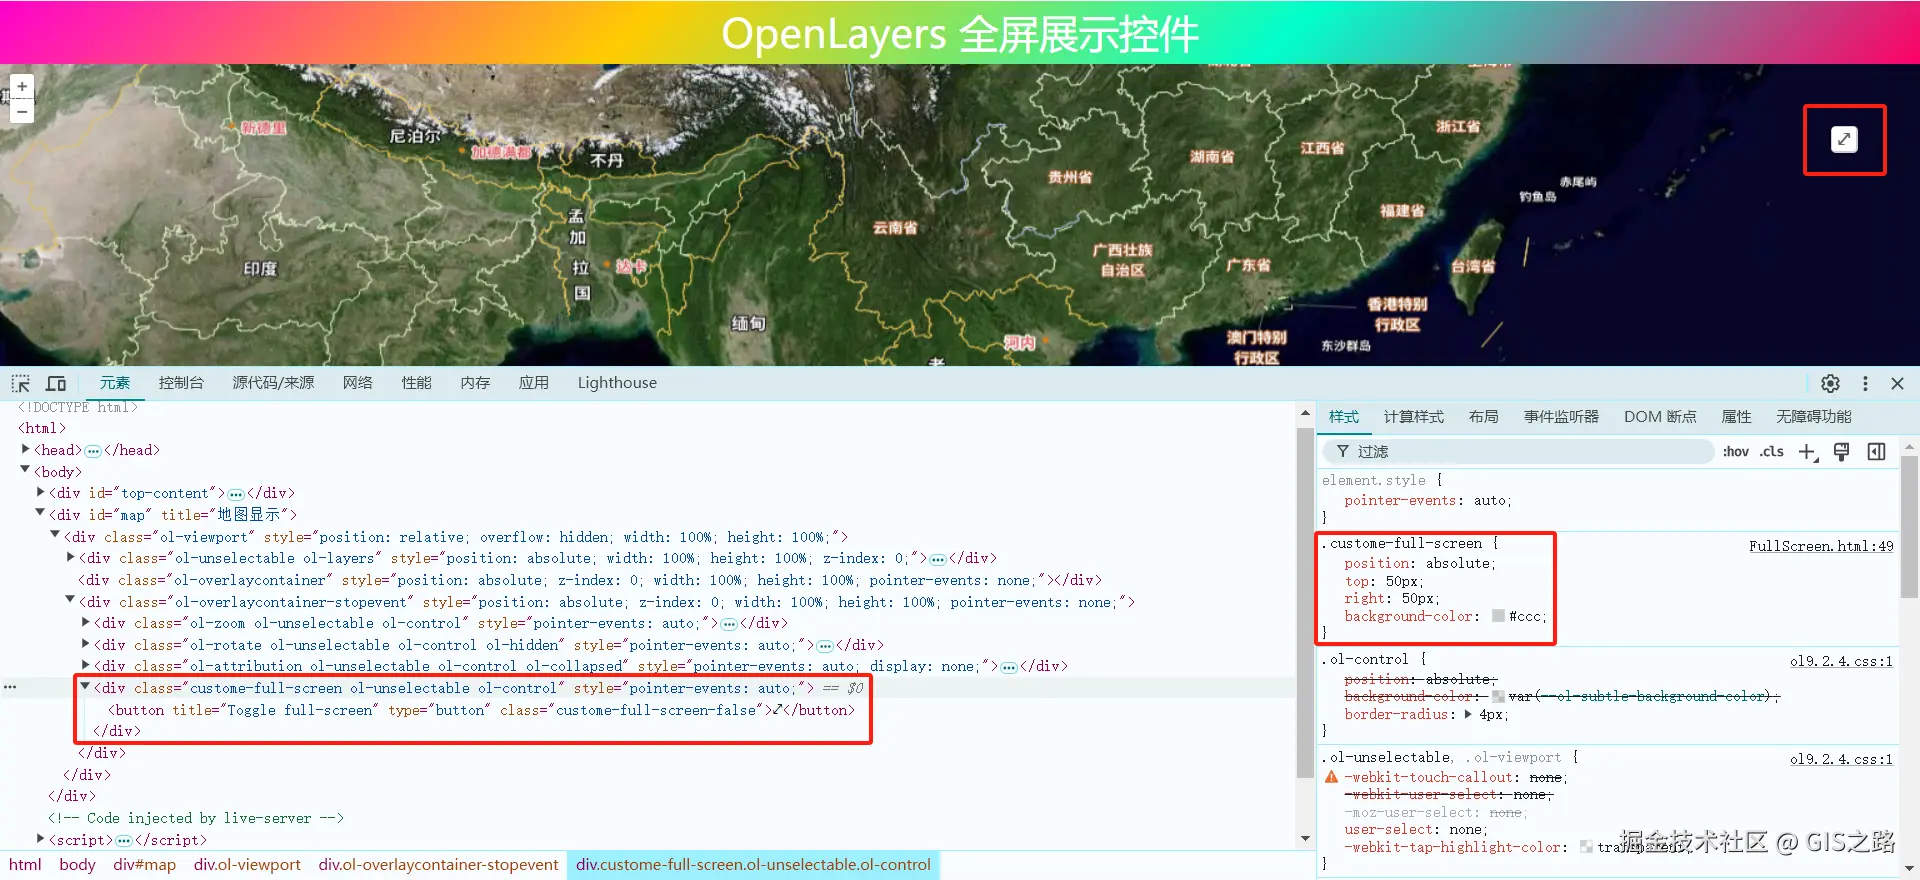Select the 样式 styles pane tab

(1344, 417)
